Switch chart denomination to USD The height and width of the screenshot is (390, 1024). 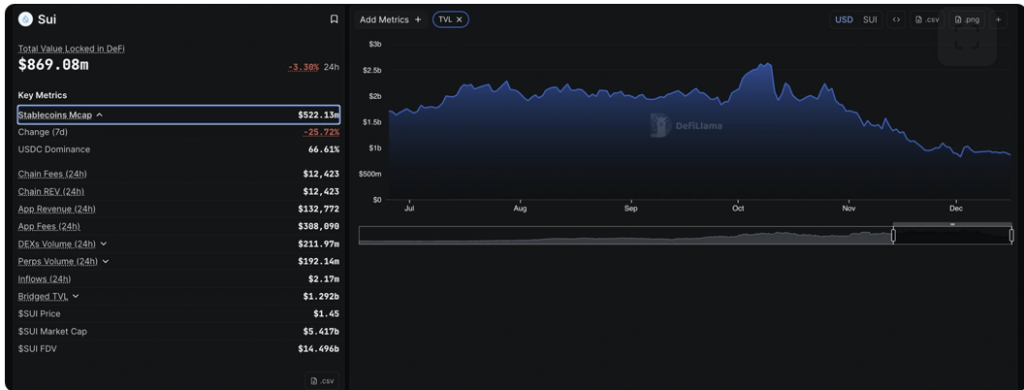click(x=844, y=20)
